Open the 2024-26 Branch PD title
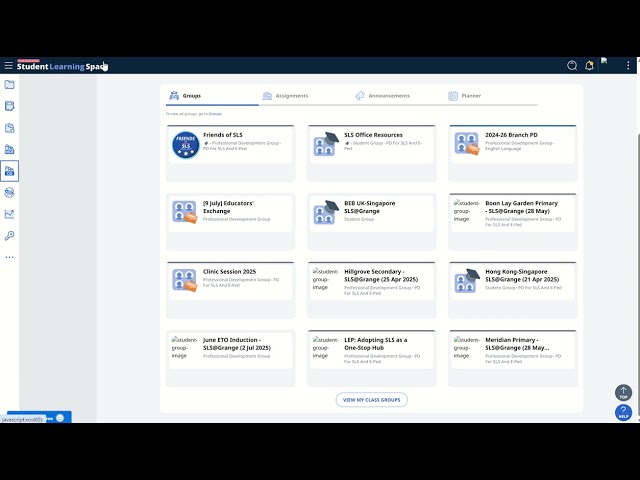Viewport: 640px width, 480px height. (511, 135)
